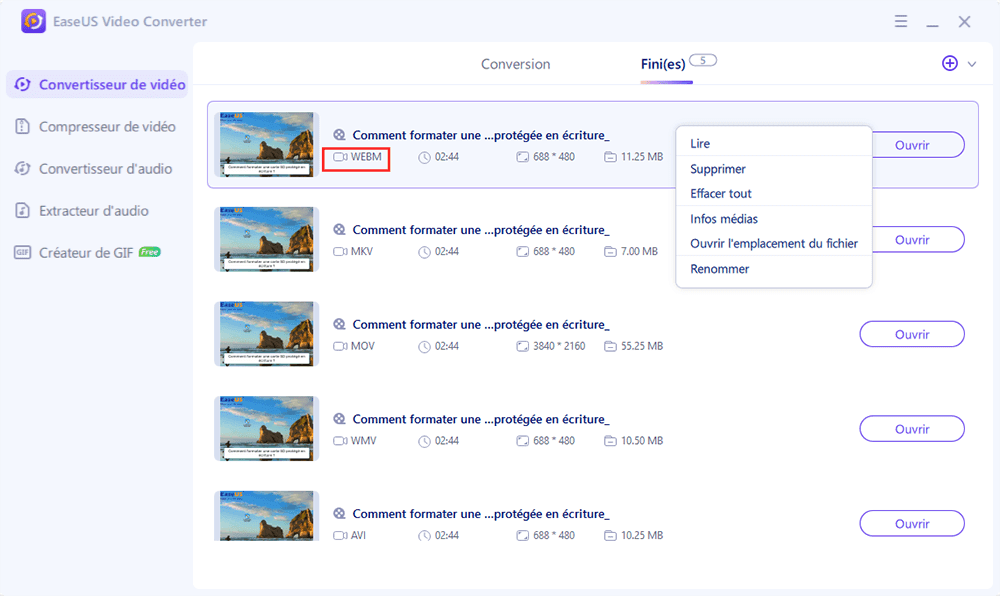Choose Renommer to rename the file
Screen dimensions: 1000x596
tap(717, 268)
